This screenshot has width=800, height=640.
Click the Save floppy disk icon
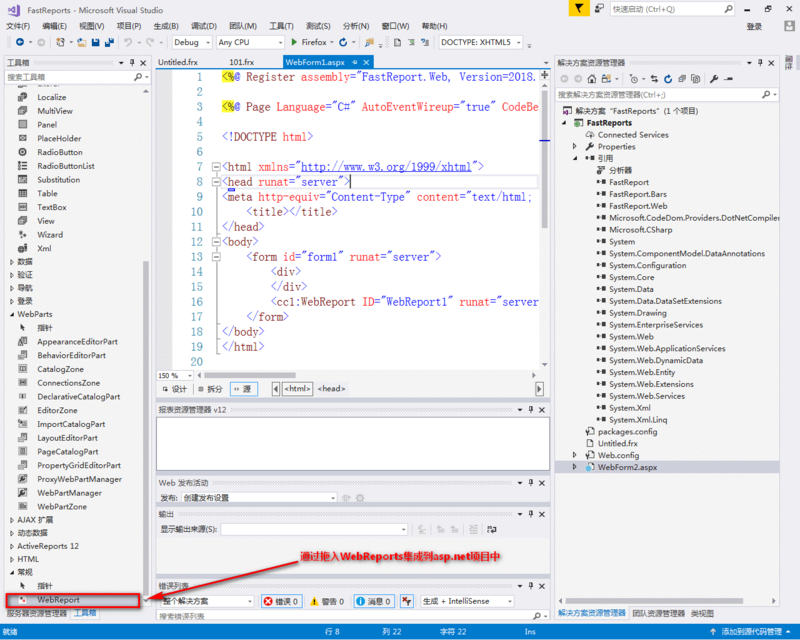95,42
